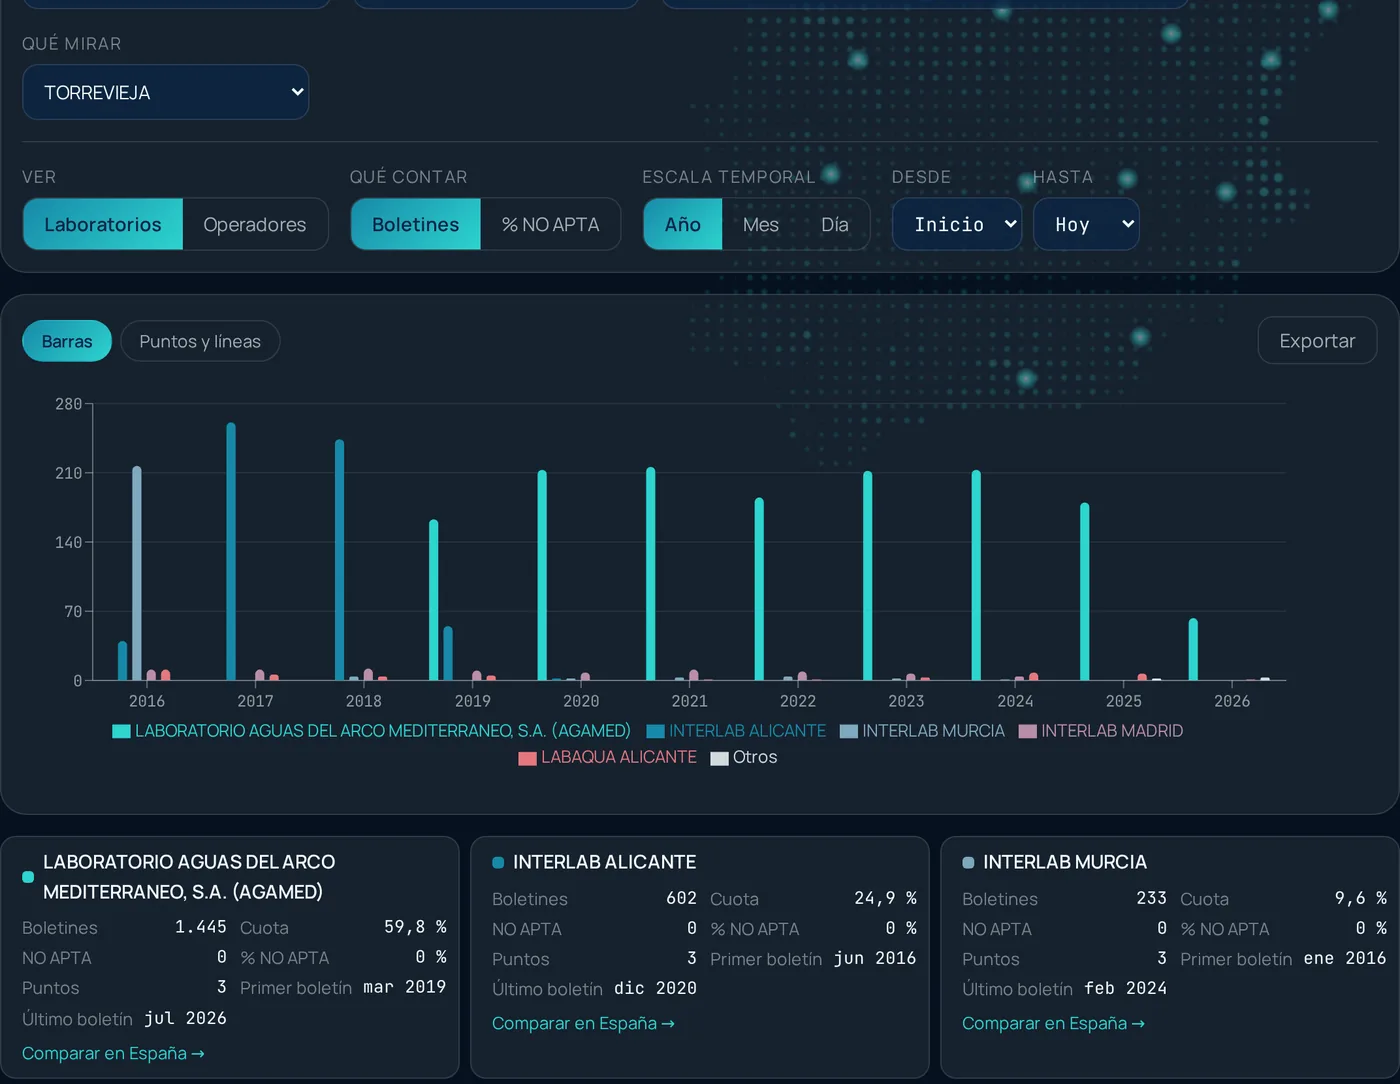Switch count metric to % NO APTA

pos(551,224)
